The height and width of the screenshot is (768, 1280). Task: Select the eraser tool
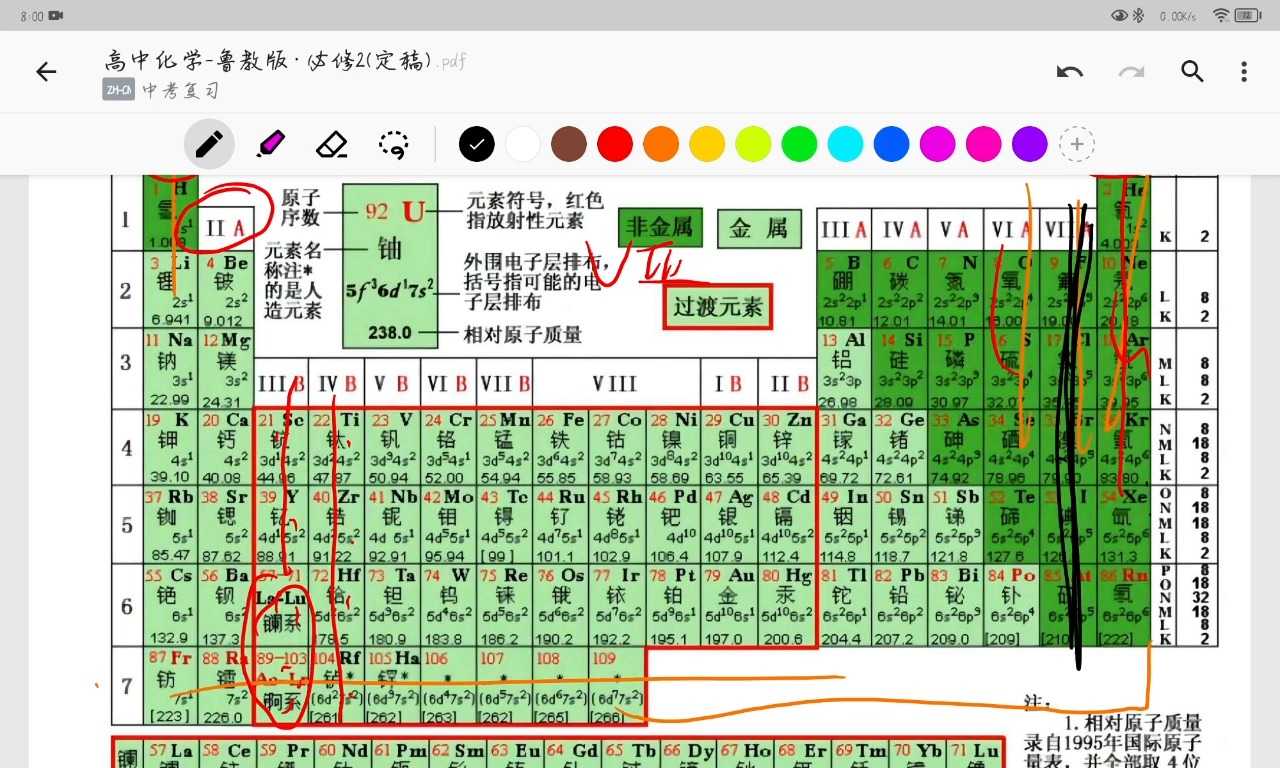click(331, 144)
